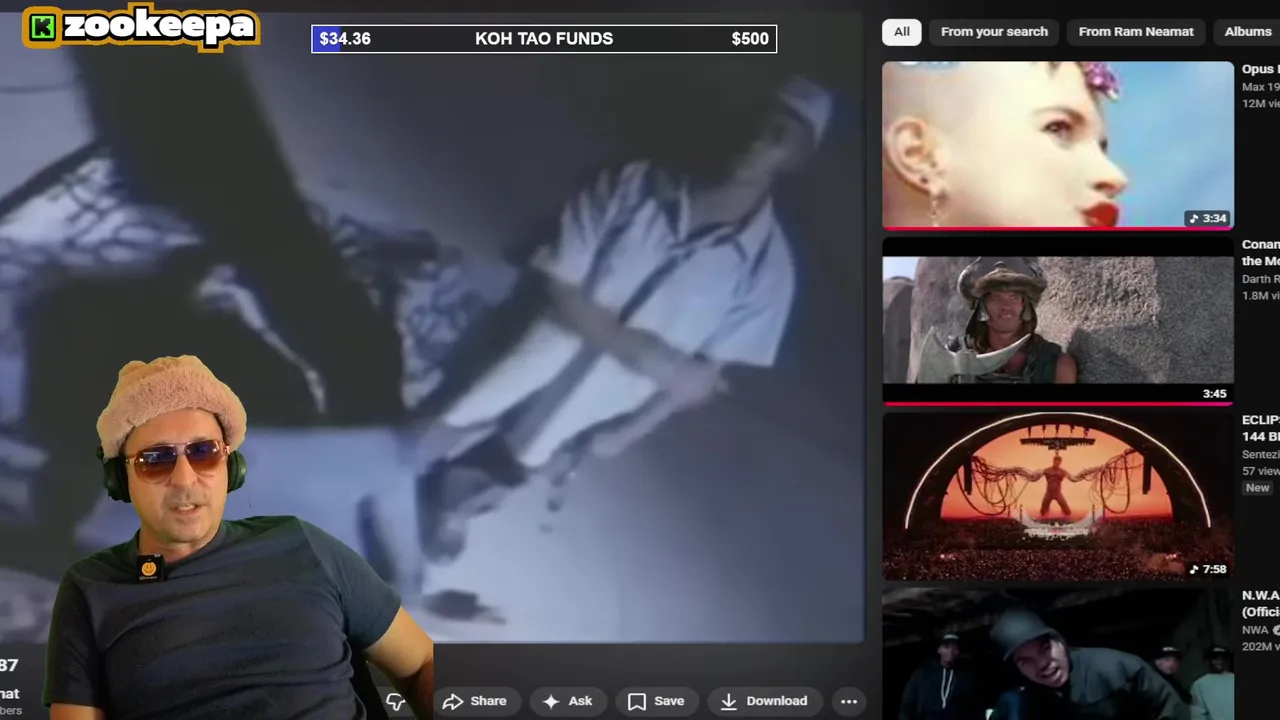Click the 3:45 duration badge
Image resolution: width=1280 pixels, height=720 pixels.
point(1214,394)
